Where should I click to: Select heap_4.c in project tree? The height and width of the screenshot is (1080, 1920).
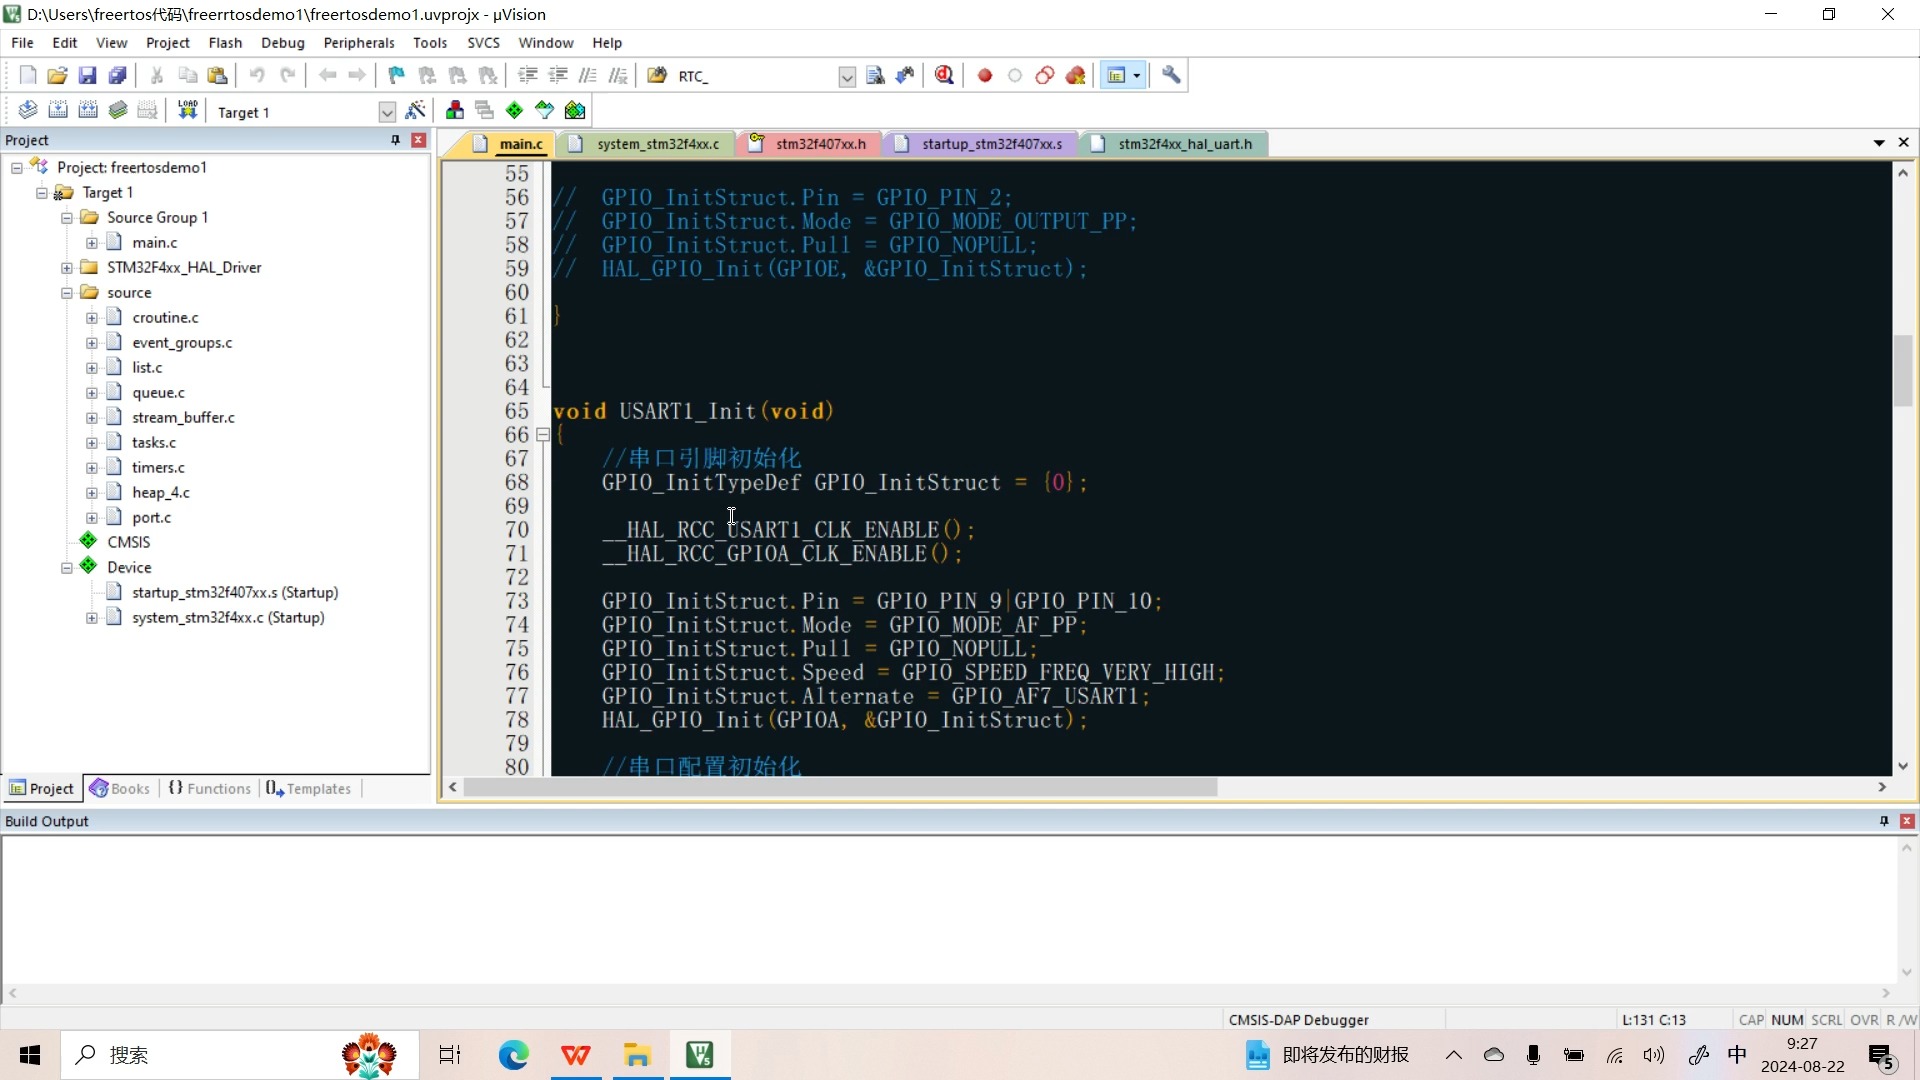(160, 492)
